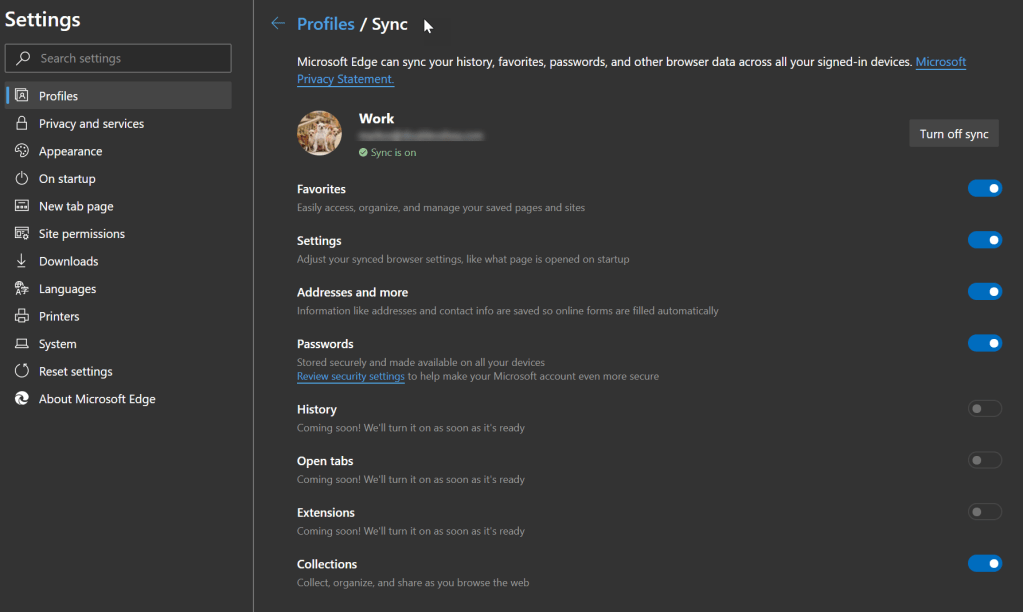This screenshot has height=612, width=1023.
Task: Open Site permissions settings section
Action: 81,234
